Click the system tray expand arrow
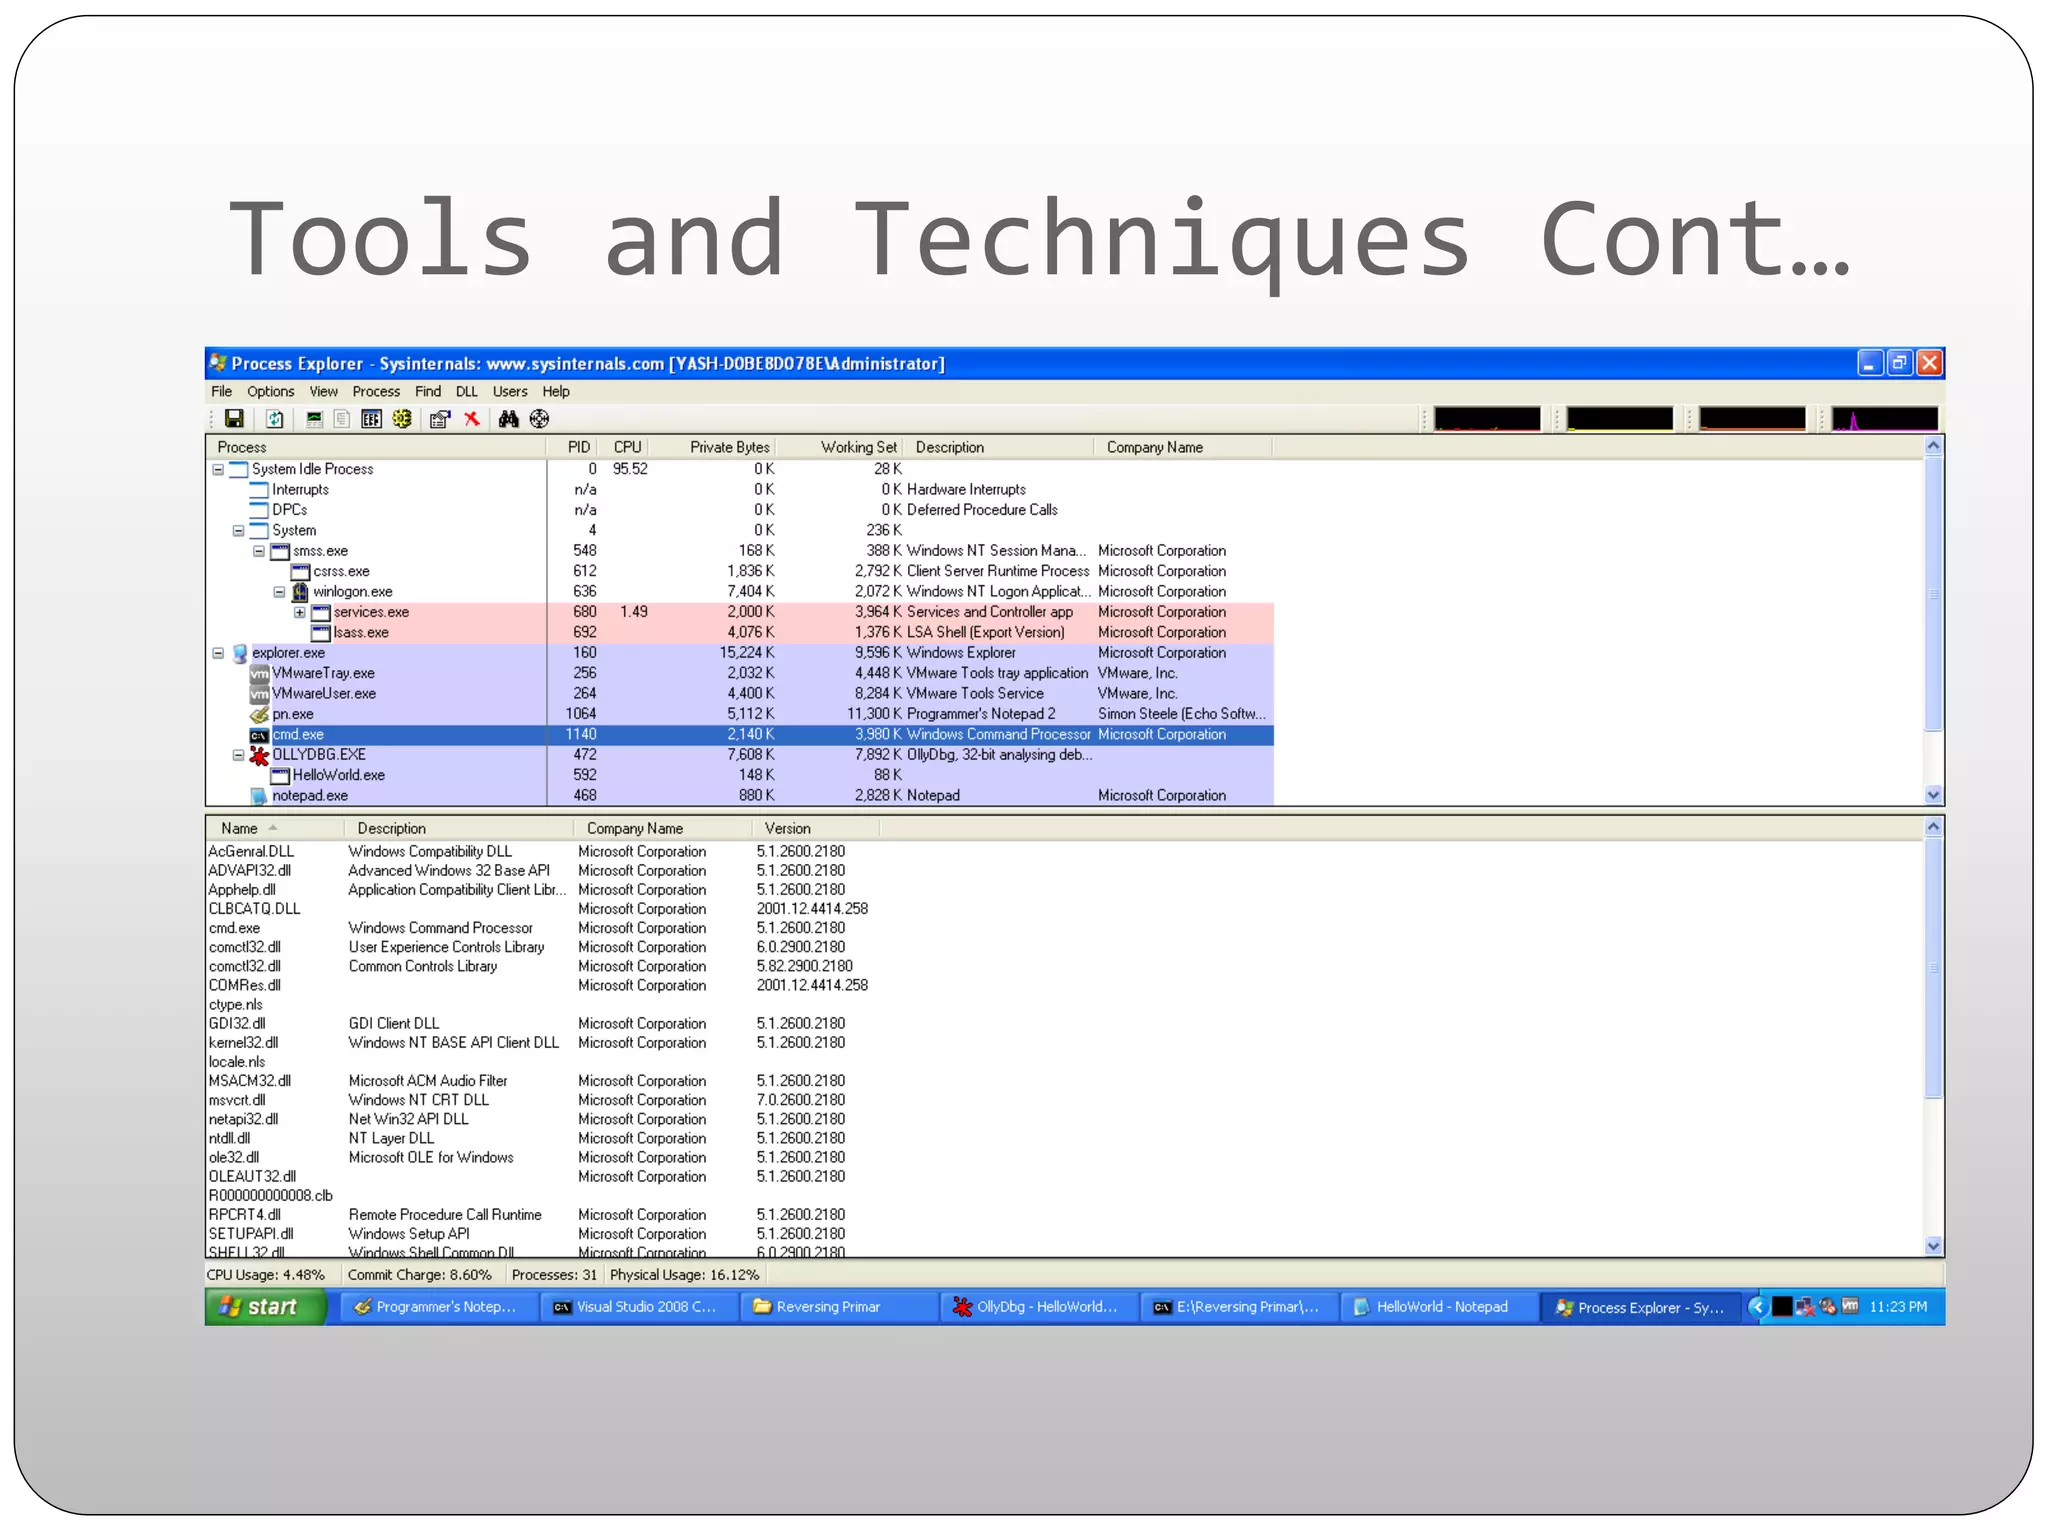 point(1758,1307)
